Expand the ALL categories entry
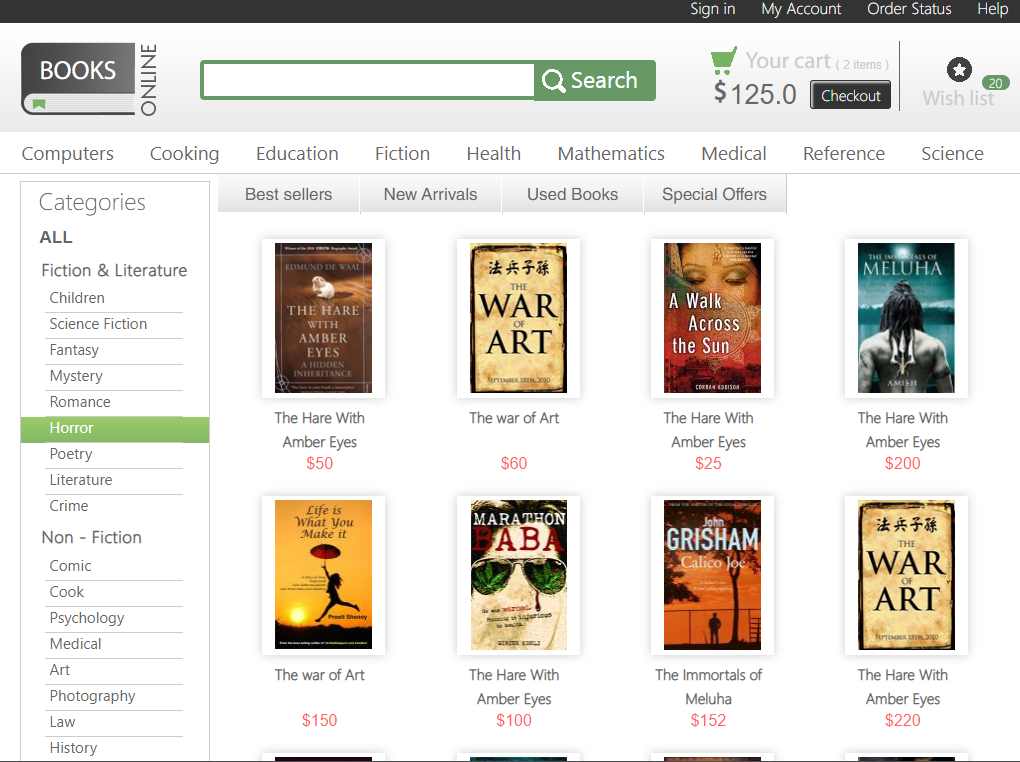The width and height of the screenshot is (1020, 762). (55, 237)
